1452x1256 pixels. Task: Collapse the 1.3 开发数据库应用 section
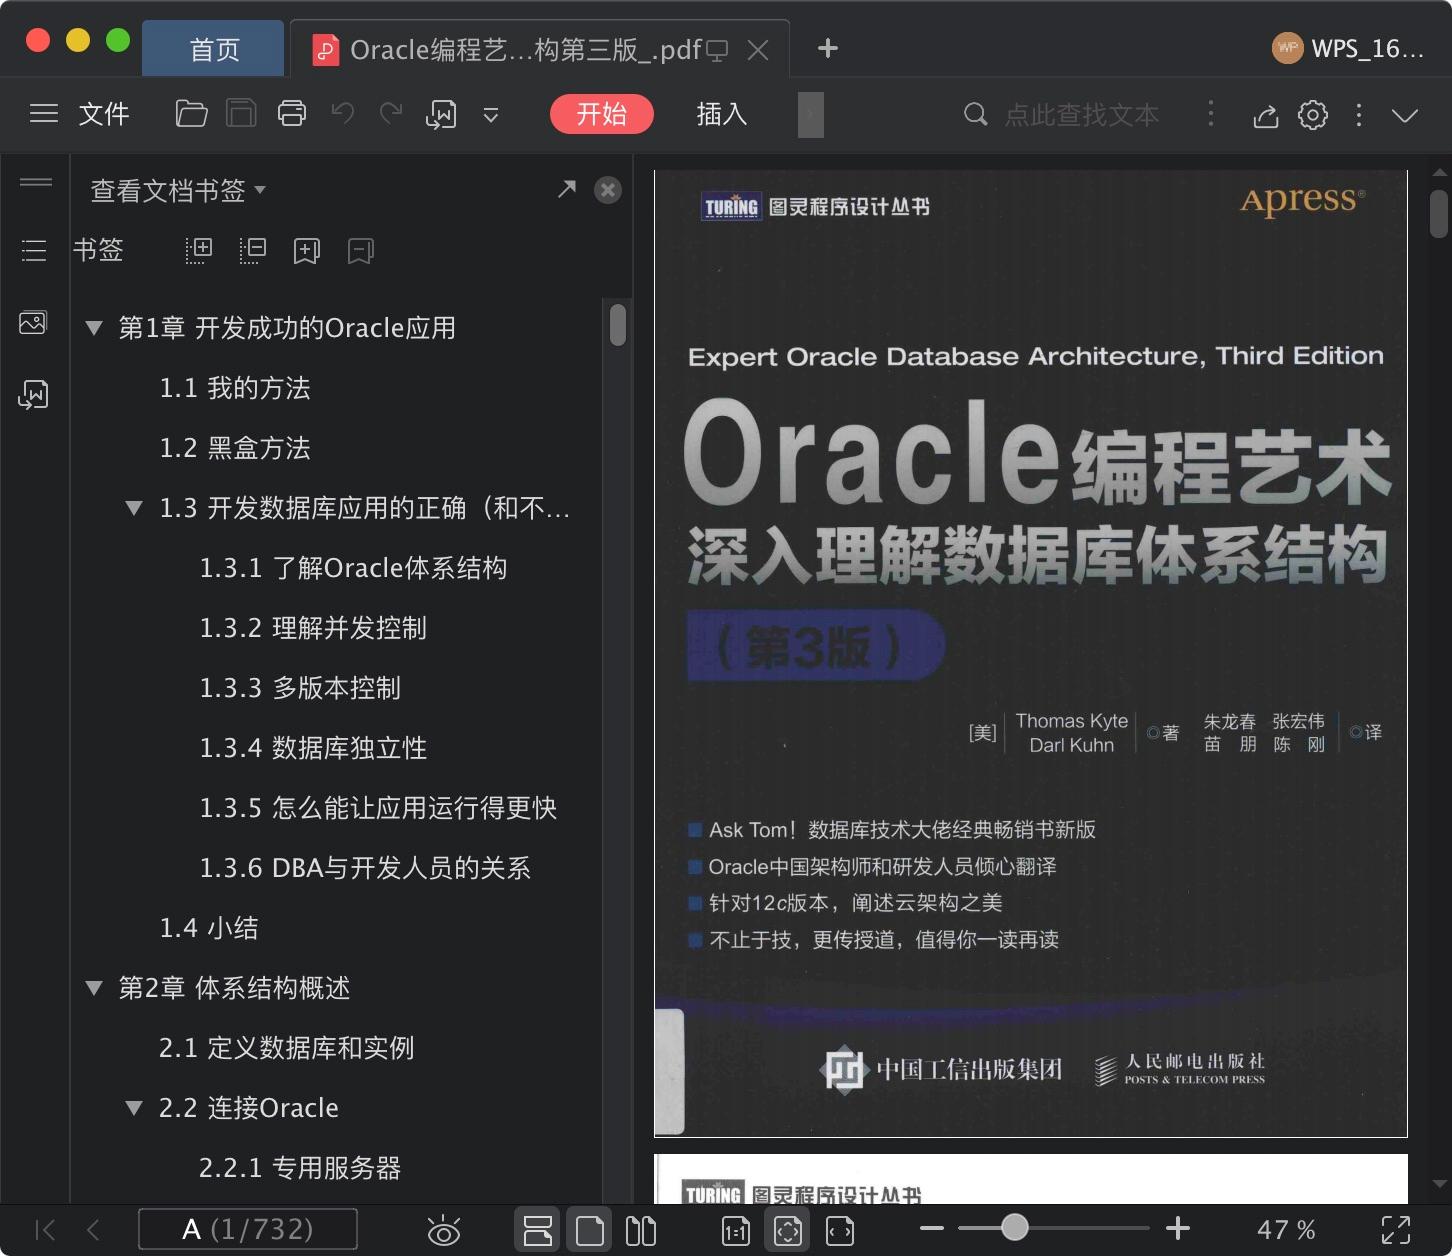coord(133,508)
